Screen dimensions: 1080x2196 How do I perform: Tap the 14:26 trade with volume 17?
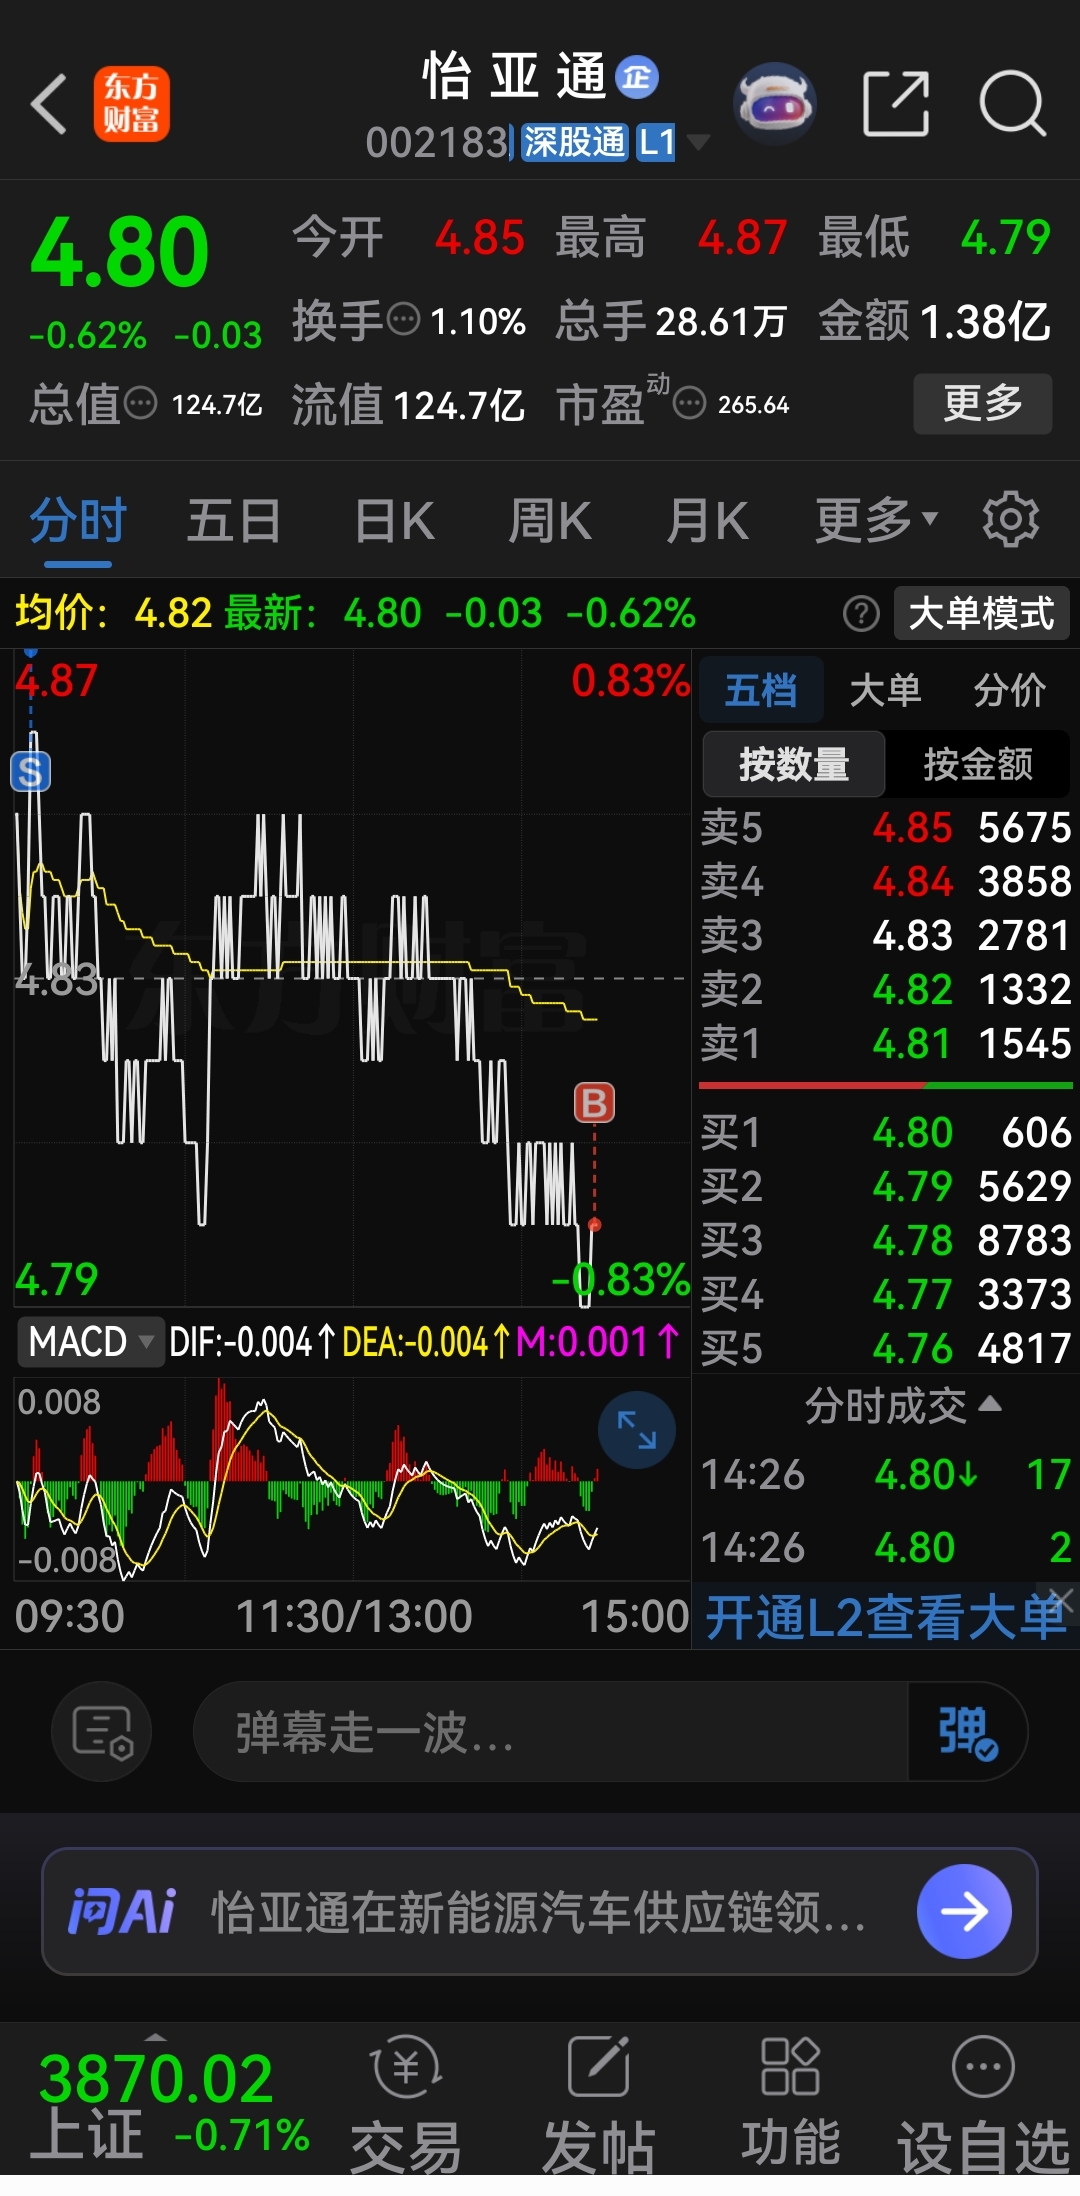point(885,1474)
